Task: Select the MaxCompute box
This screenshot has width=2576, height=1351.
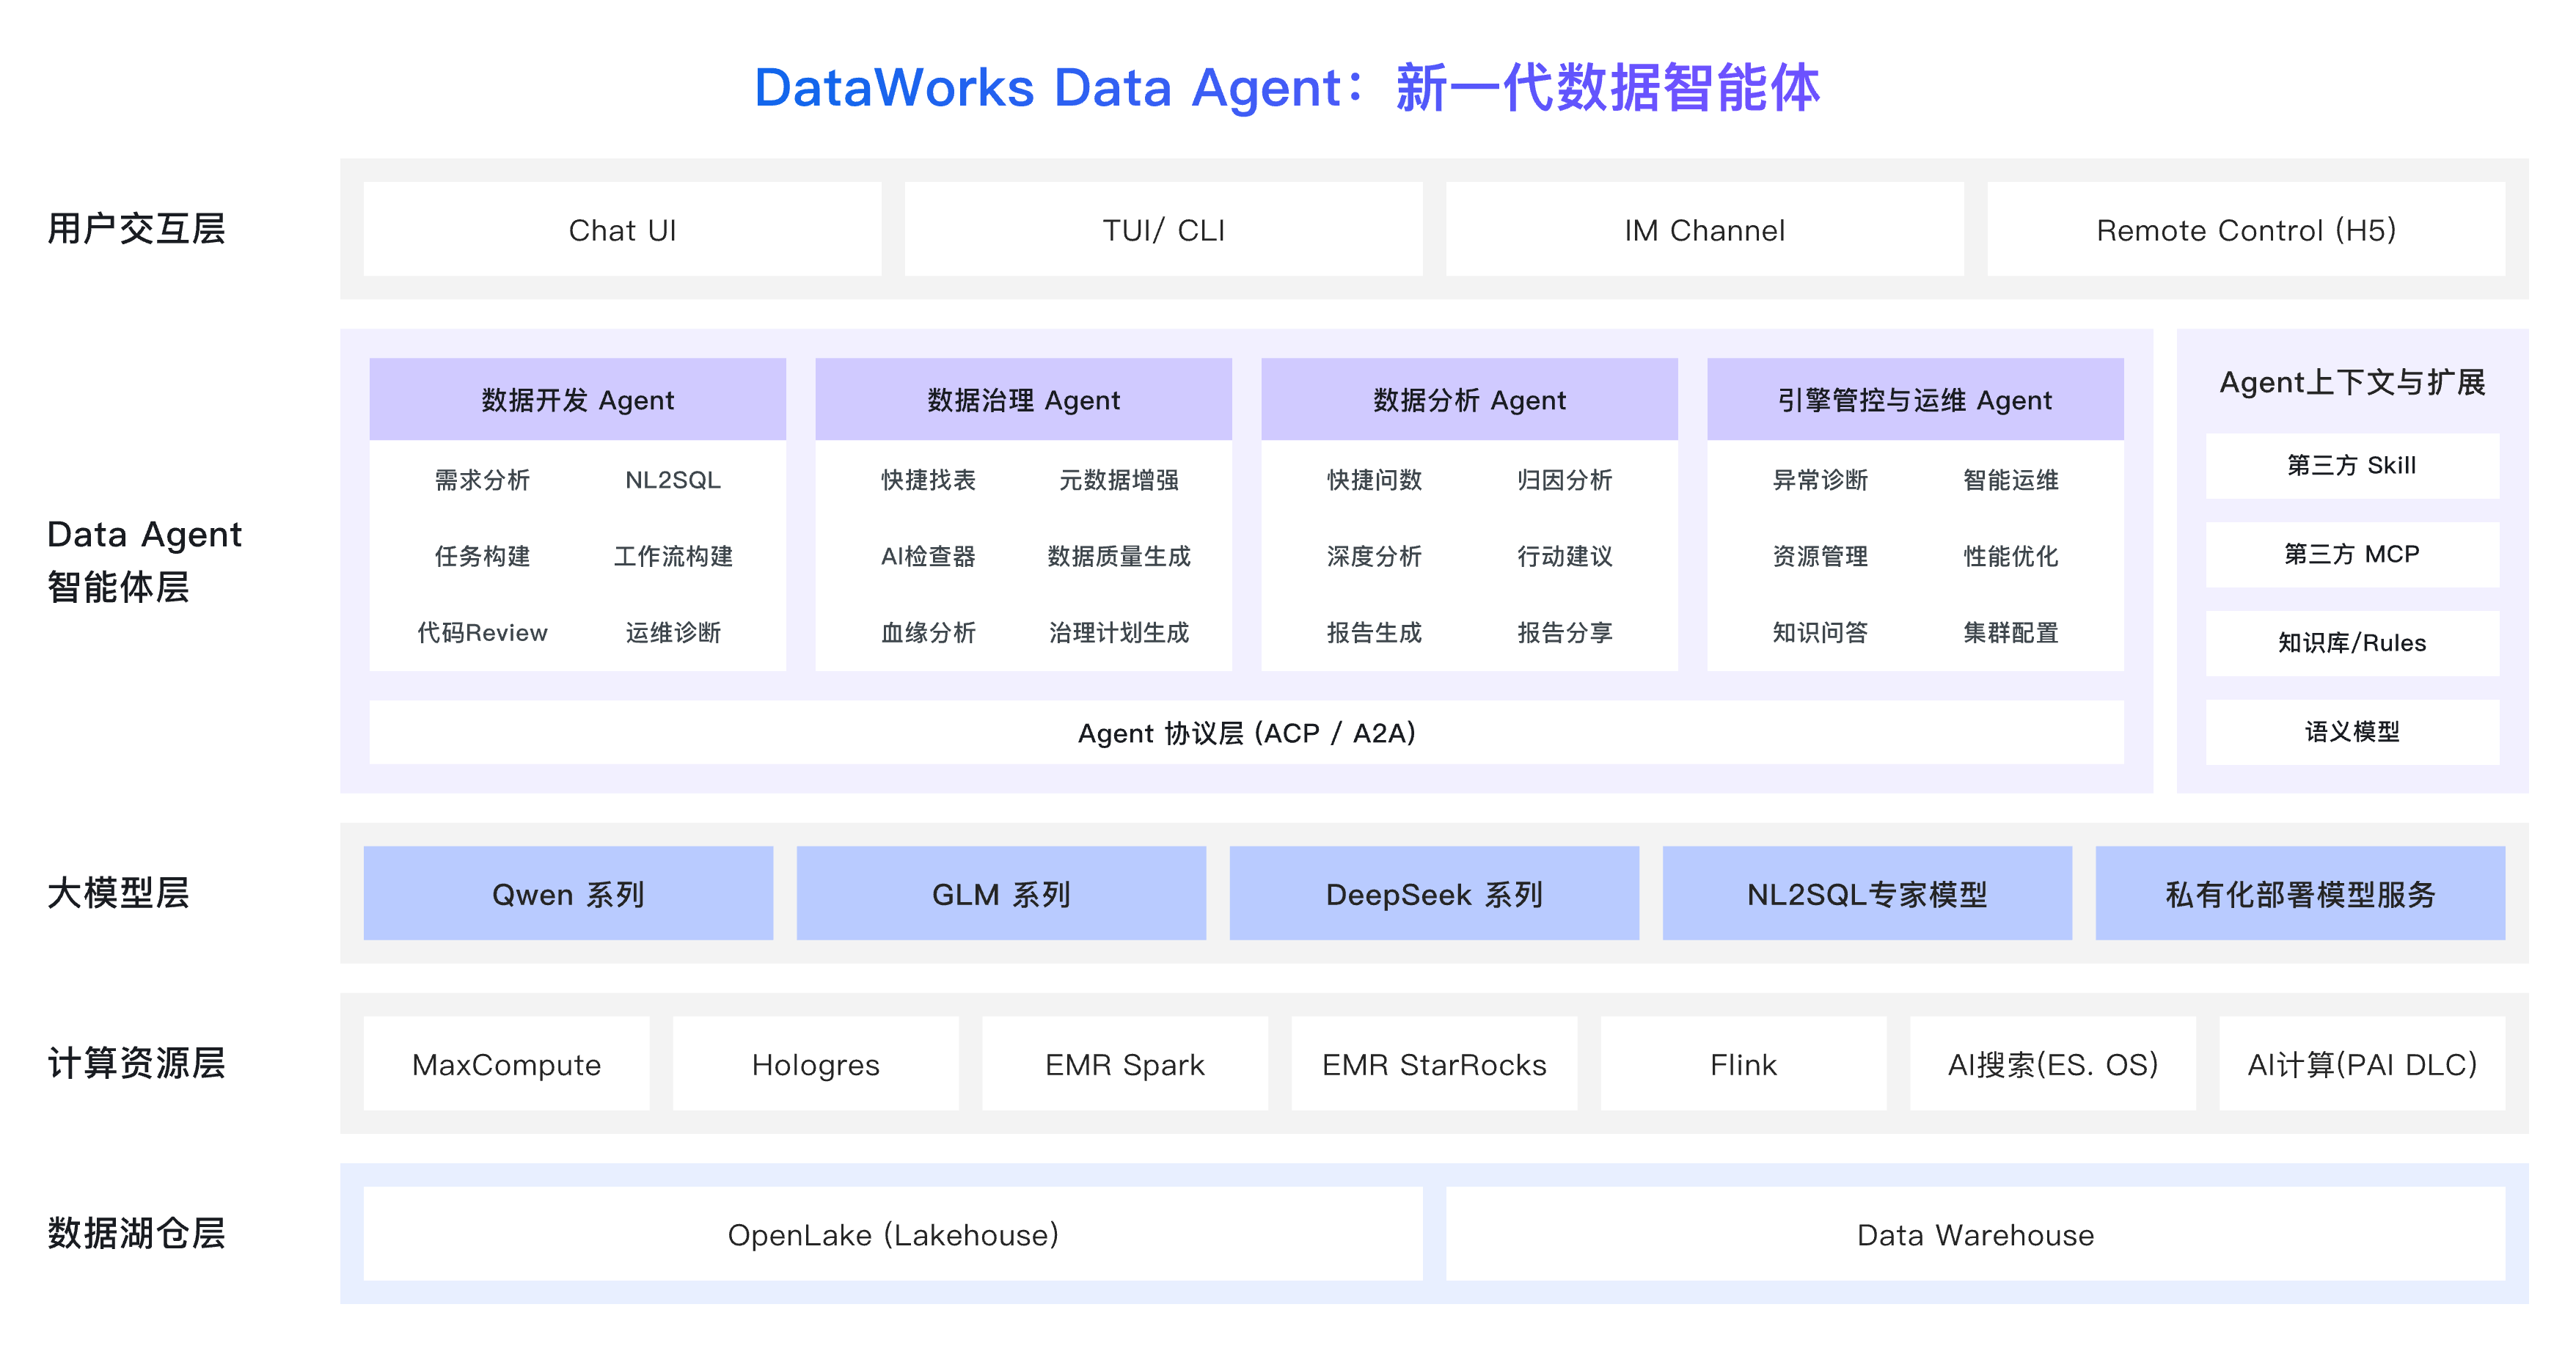Action: [x=506, y=1063]
